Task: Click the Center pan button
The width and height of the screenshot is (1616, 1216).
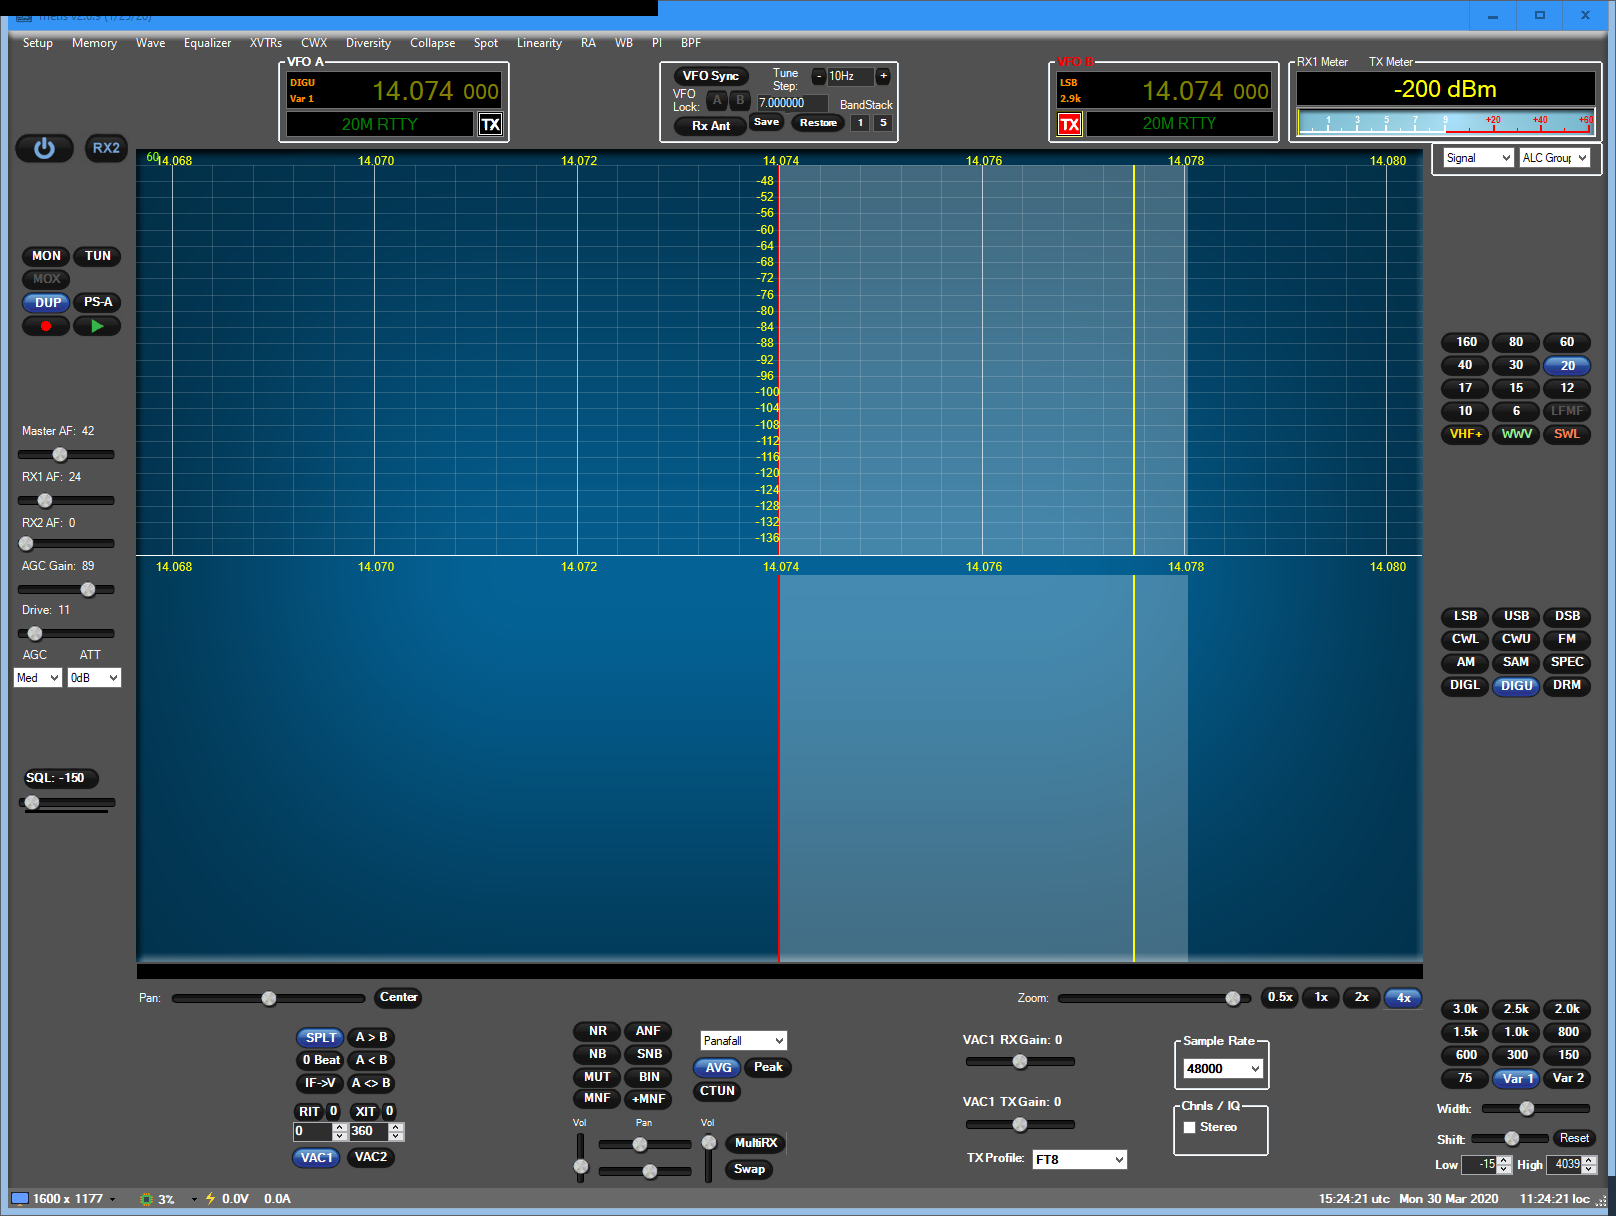Action: 398,997
